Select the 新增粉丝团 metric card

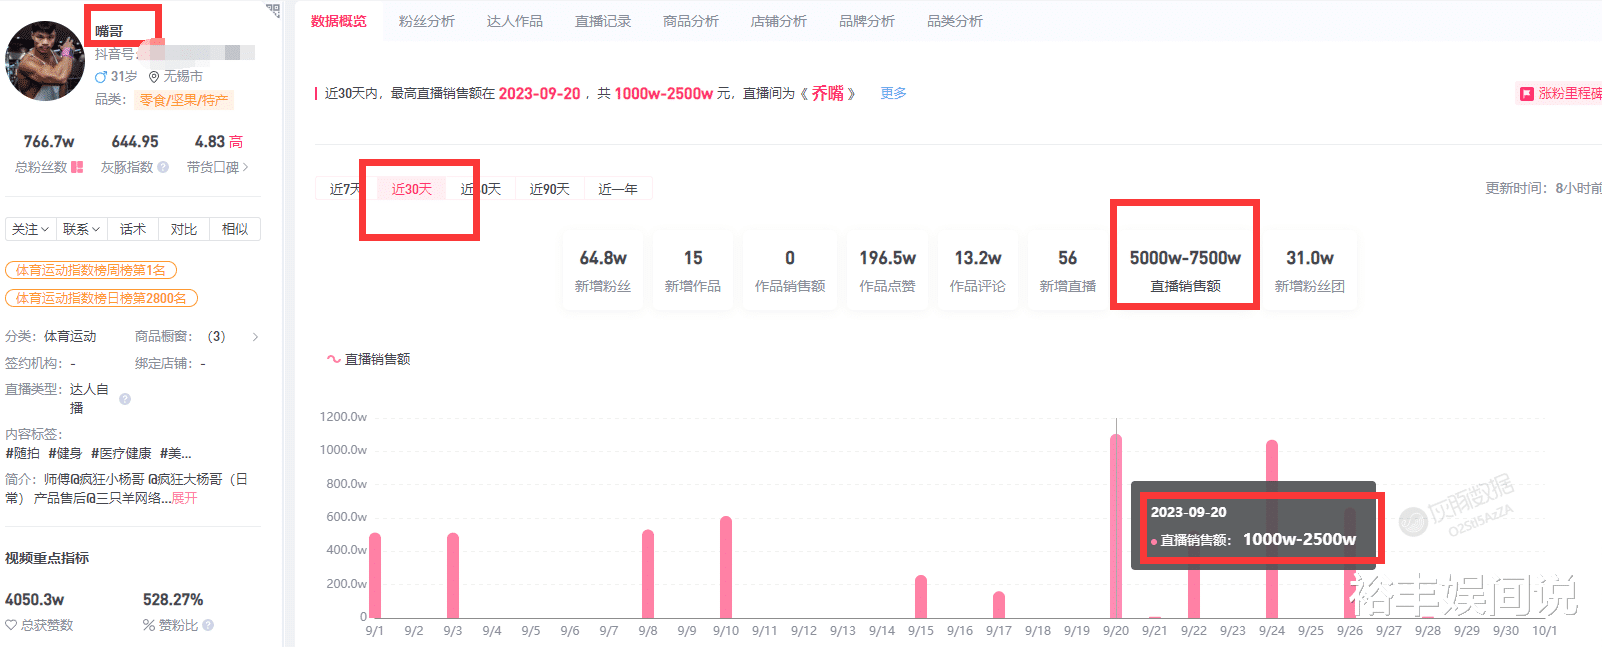click(x=1310, y=270)
